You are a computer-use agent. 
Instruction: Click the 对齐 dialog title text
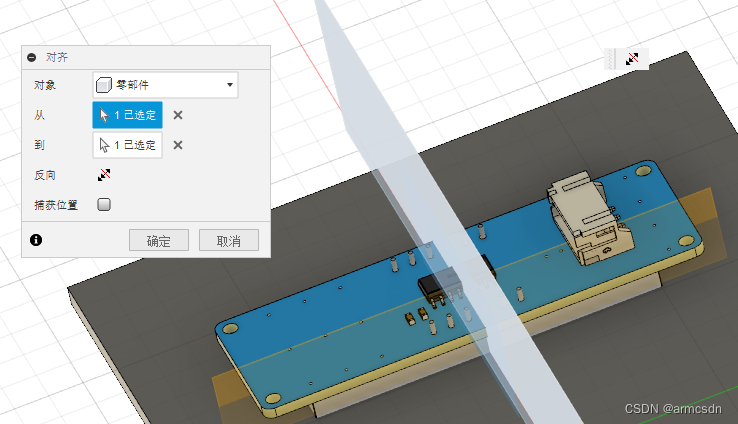(x=56, y=57)
